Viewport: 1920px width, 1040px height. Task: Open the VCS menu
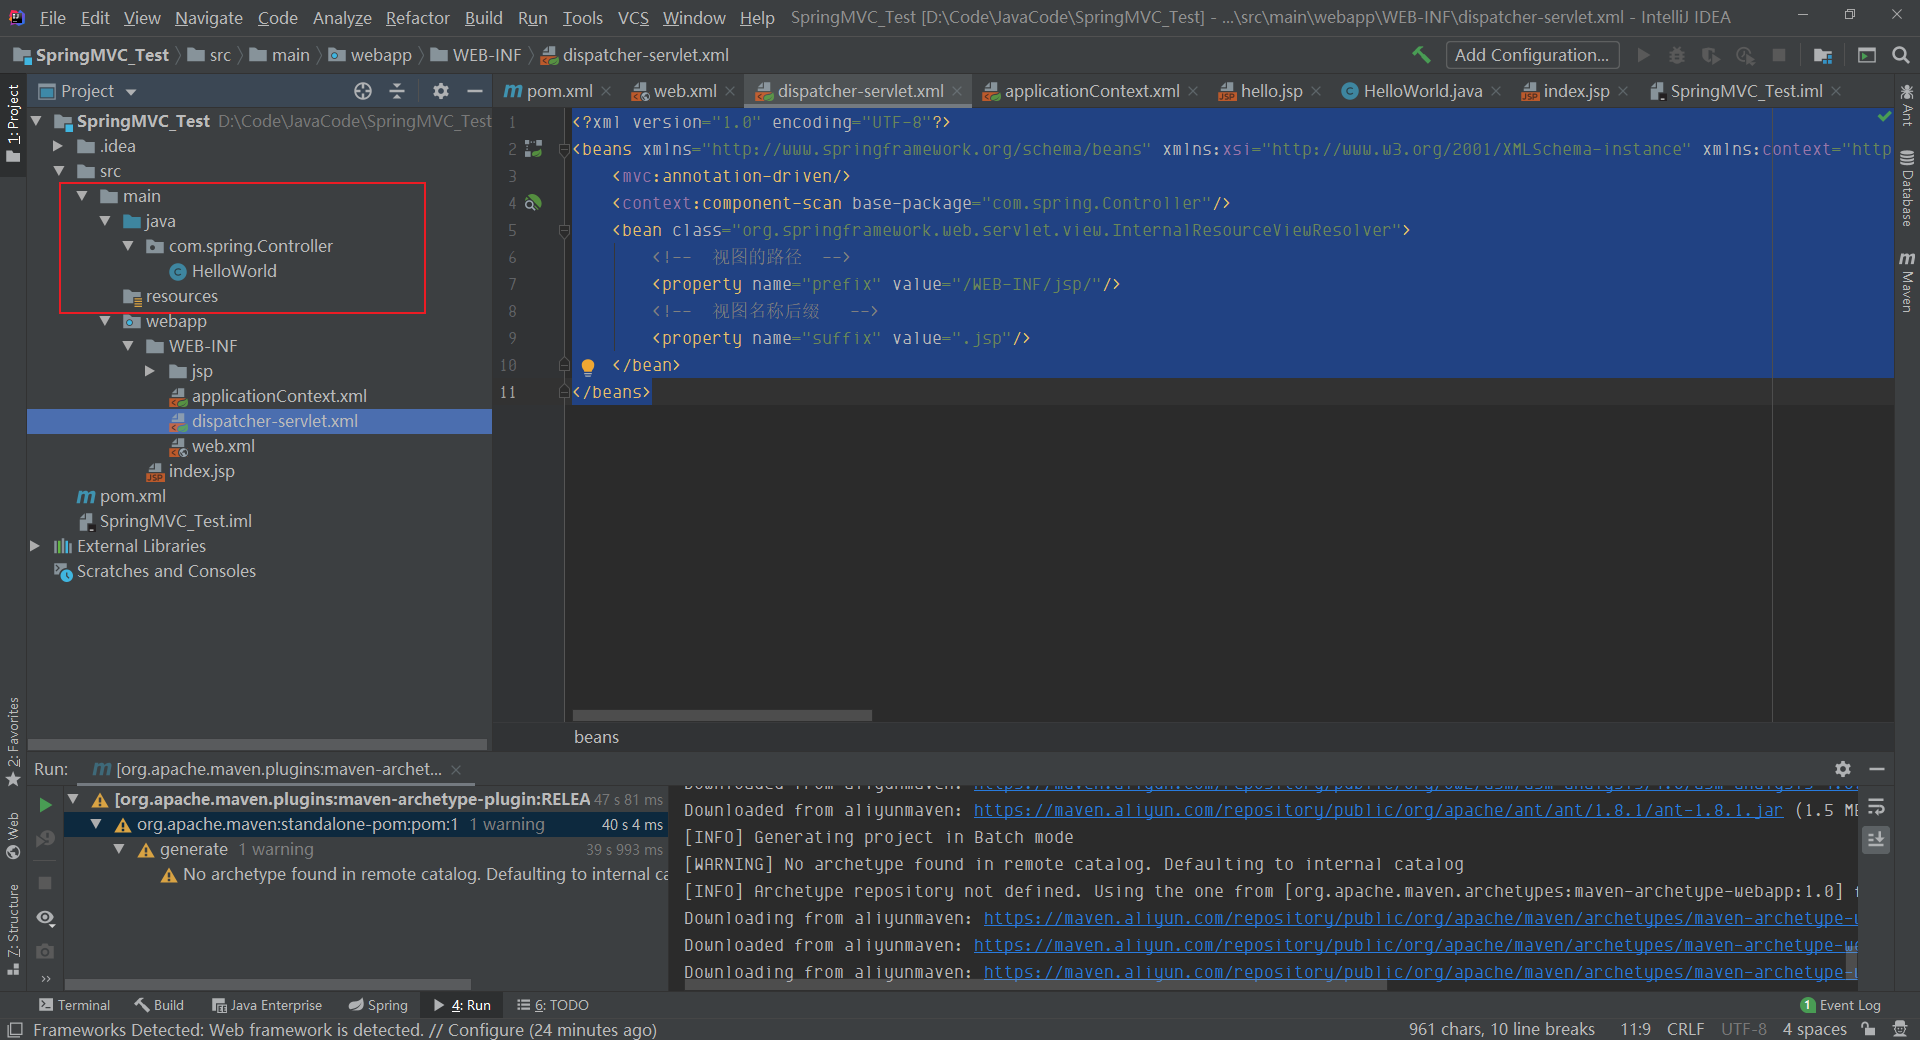pyautogui.click(x=633, y=17)
